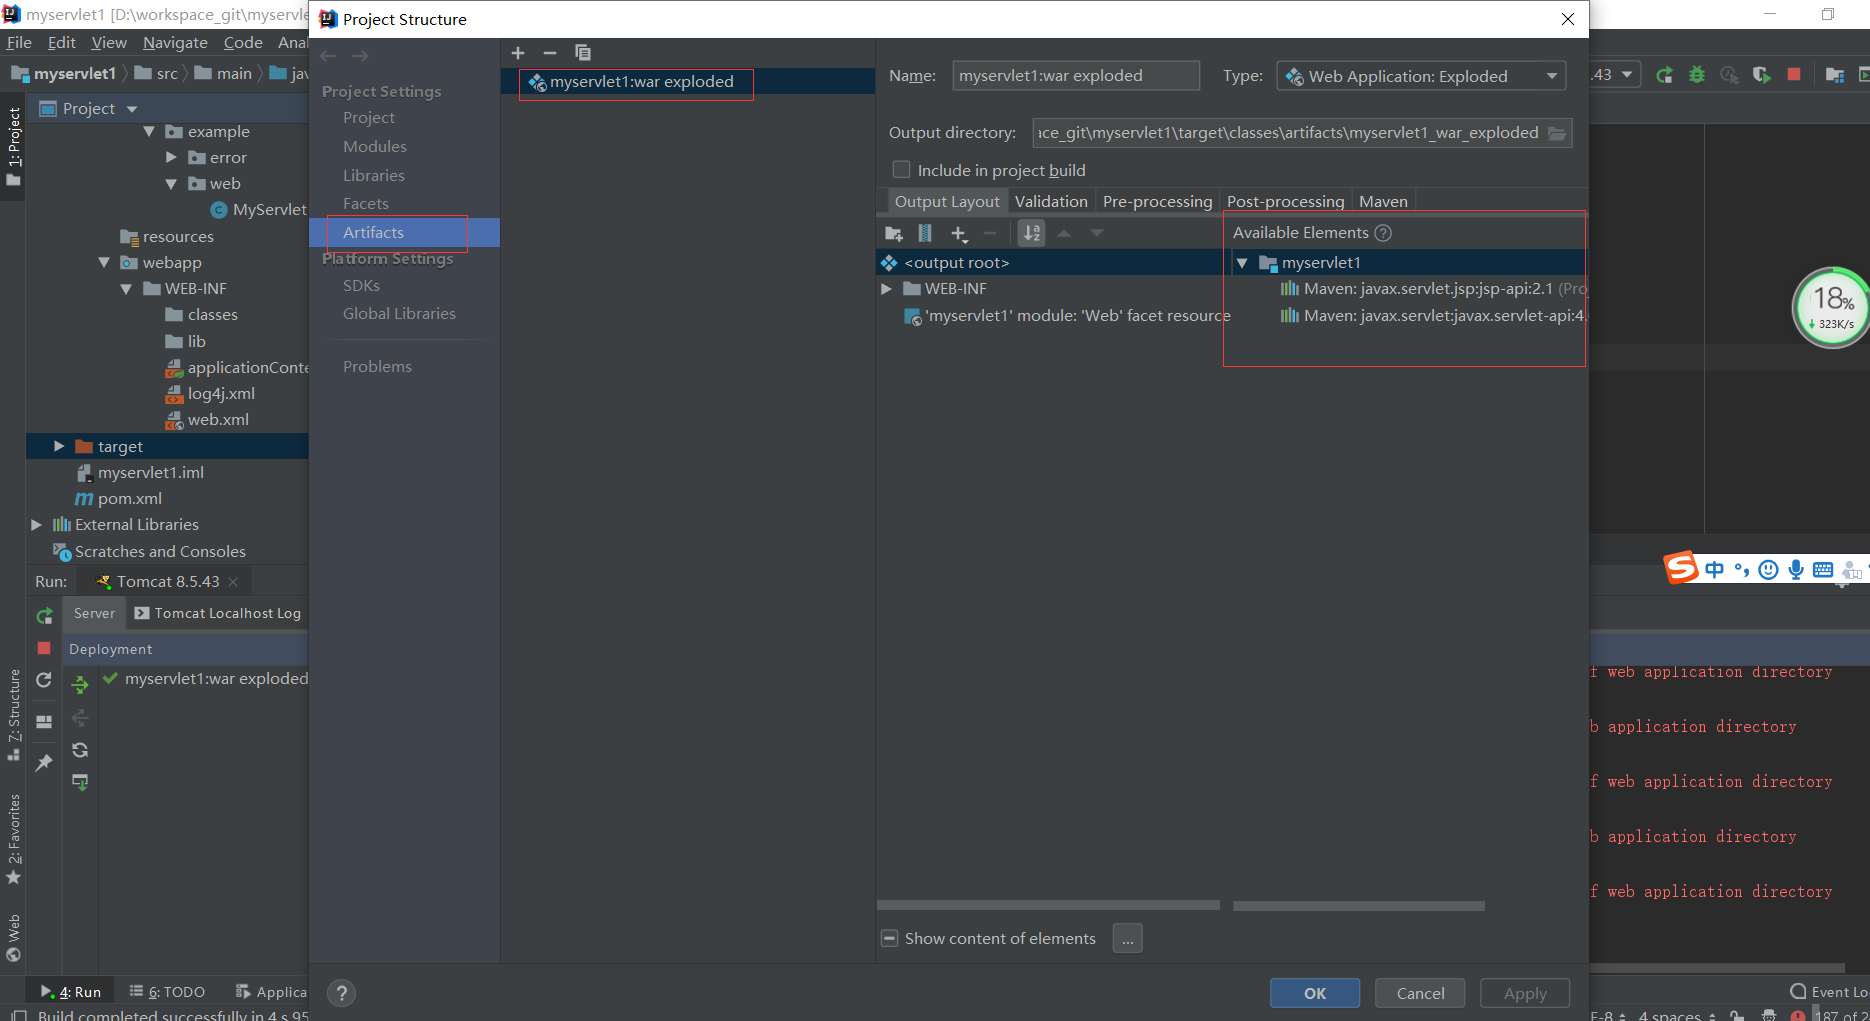Viewport: 1870px width, 1021px height.
Task: Add copy of element to output layout
Action: point(959,233)
